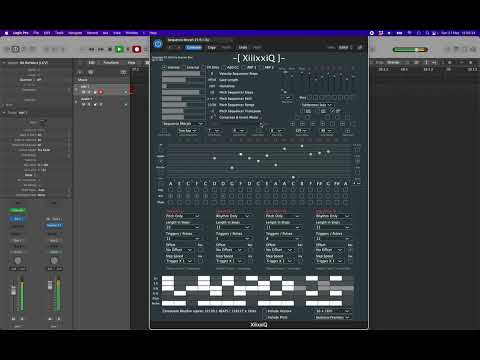The height and width of the screenshot is (360, 480).
Task: Toggle the Include Pitch checkbox
Action: coord(266,317)
